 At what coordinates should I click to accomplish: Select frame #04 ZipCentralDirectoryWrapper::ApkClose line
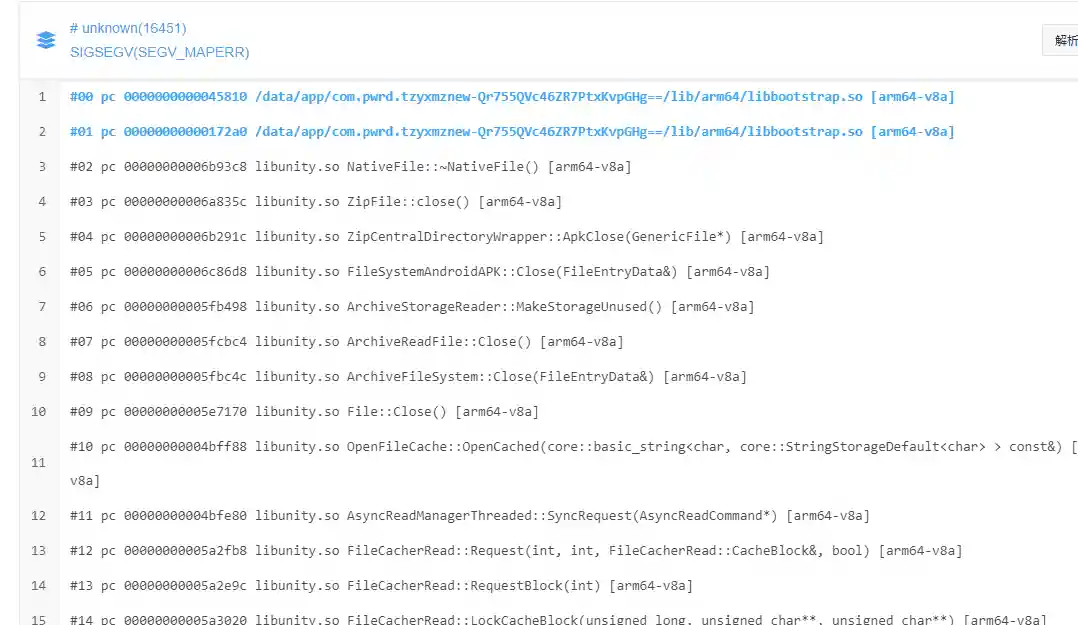(x=447, y=237)
